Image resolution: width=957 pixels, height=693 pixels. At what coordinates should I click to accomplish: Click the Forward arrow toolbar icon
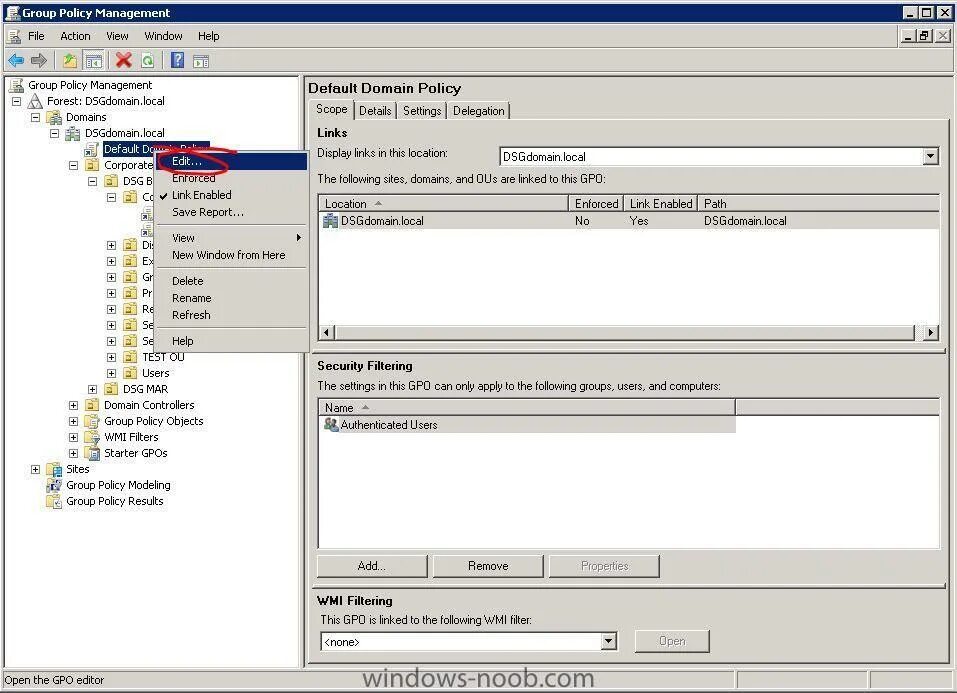(39, 60)
